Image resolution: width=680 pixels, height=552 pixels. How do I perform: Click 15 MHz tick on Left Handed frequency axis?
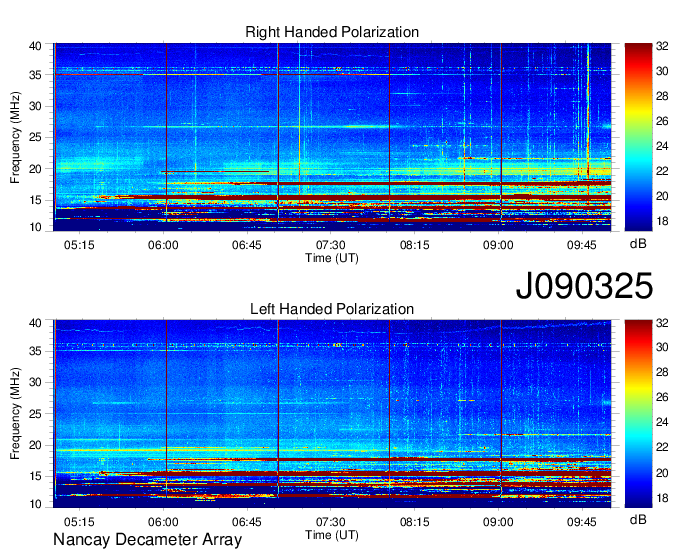(x=35, y=477)
